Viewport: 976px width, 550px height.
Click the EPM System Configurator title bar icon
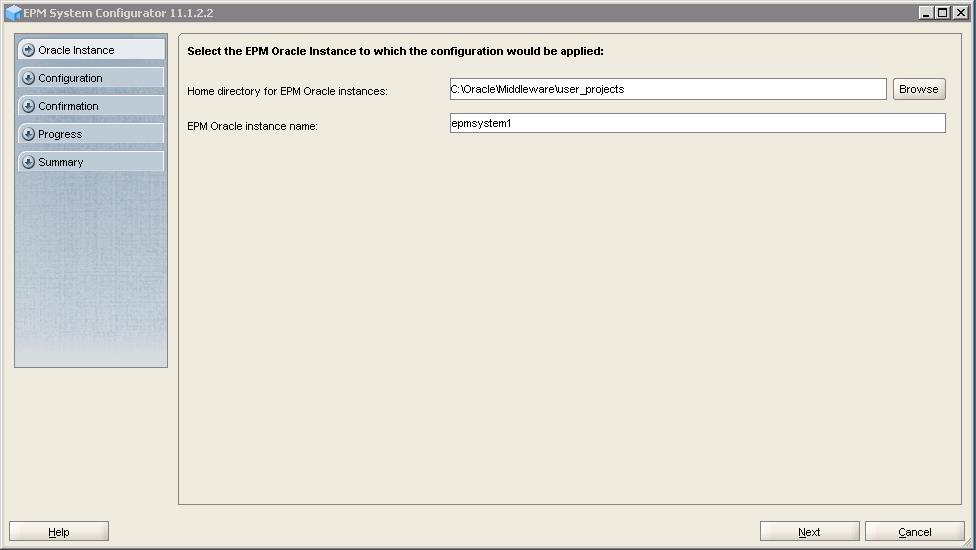coord(13,13)
